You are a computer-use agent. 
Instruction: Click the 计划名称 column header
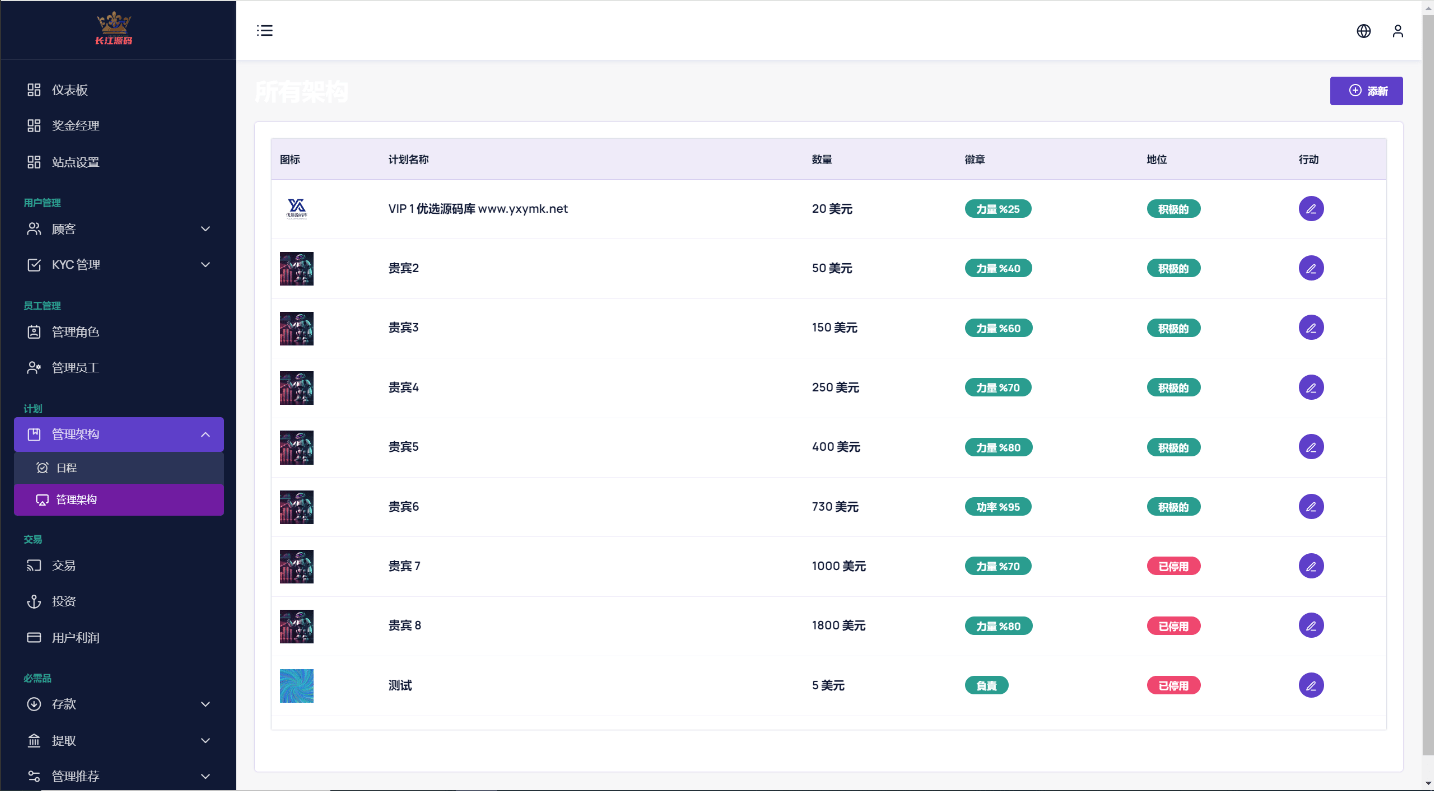(409, 159)
